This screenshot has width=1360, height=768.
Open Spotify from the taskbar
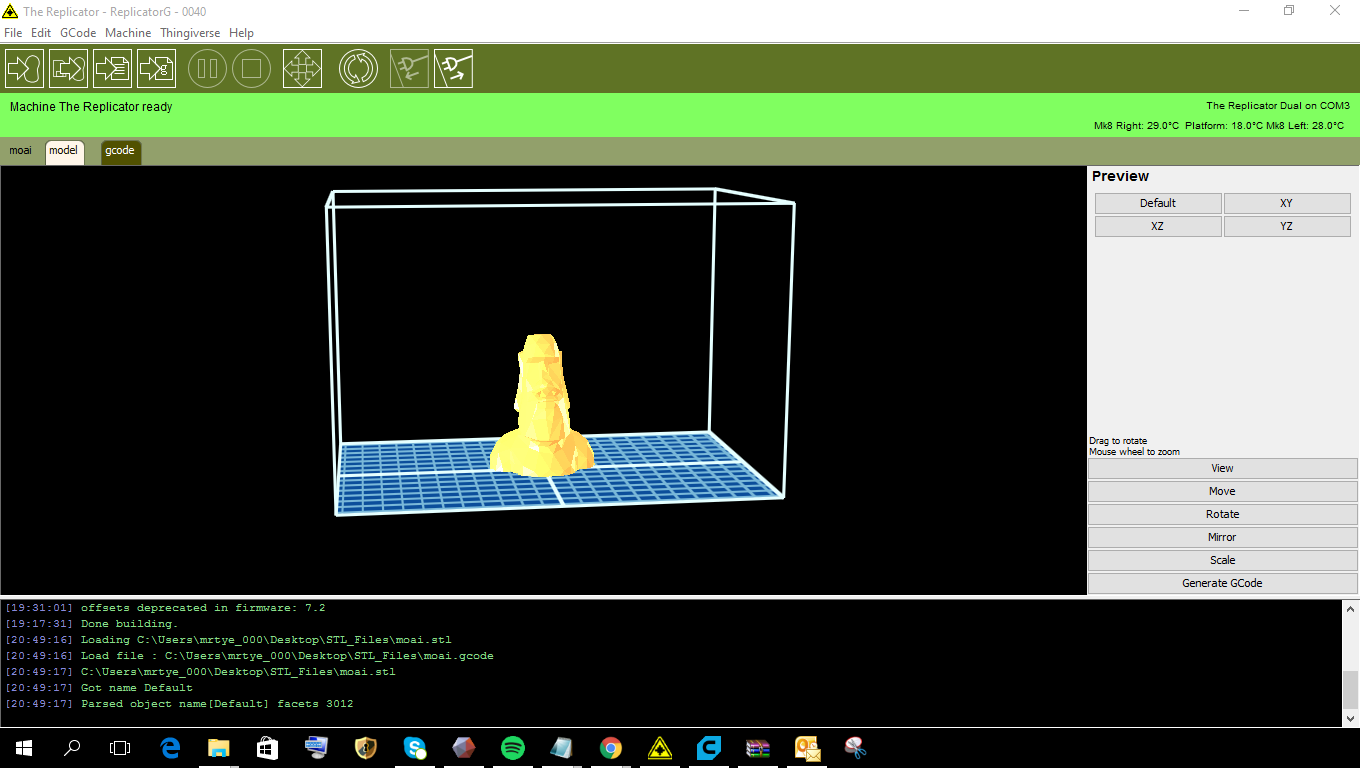point(513,748)
